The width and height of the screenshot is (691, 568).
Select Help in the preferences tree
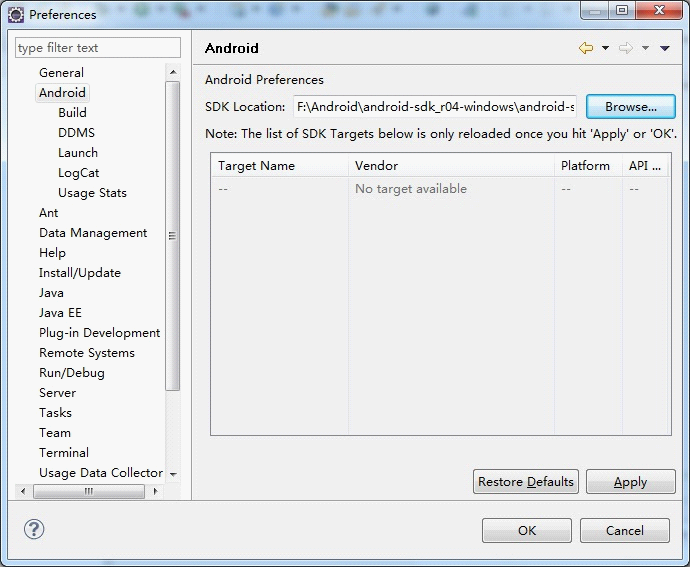[x=52, y=253]
